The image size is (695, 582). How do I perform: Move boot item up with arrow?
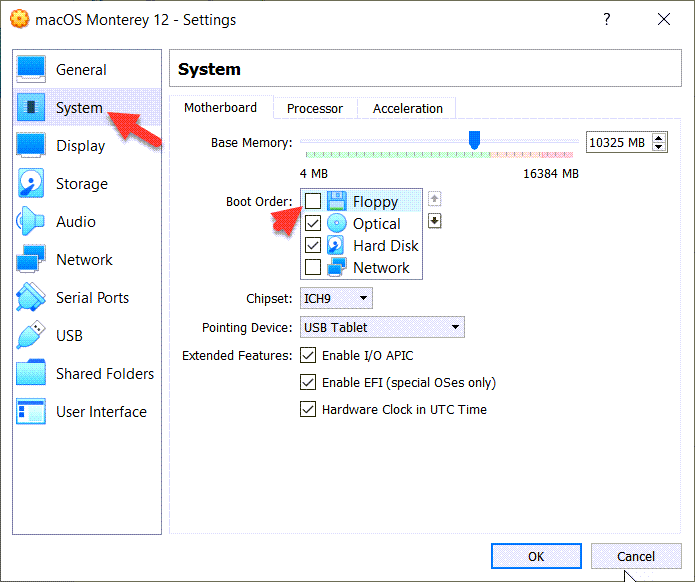coord(435,199)
